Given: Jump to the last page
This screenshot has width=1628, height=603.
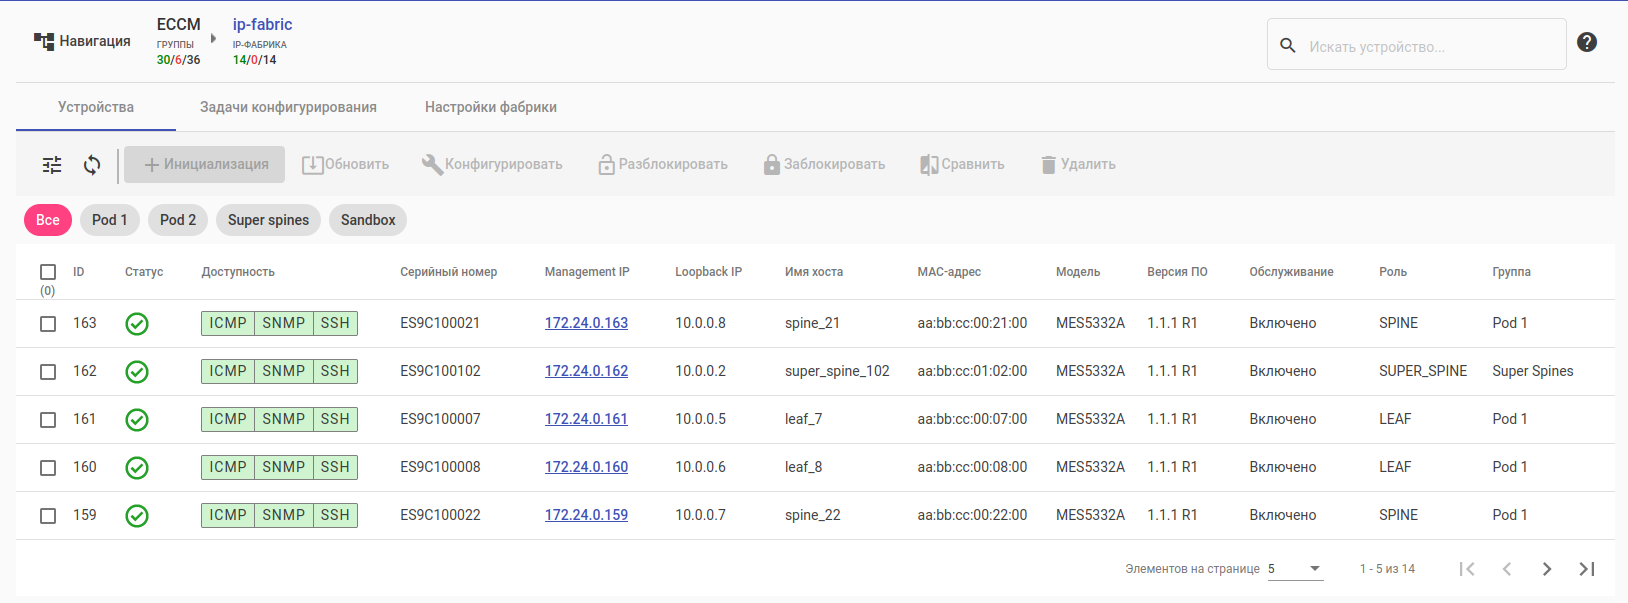Looking at the screenshot, I should tap(1587, 569).
